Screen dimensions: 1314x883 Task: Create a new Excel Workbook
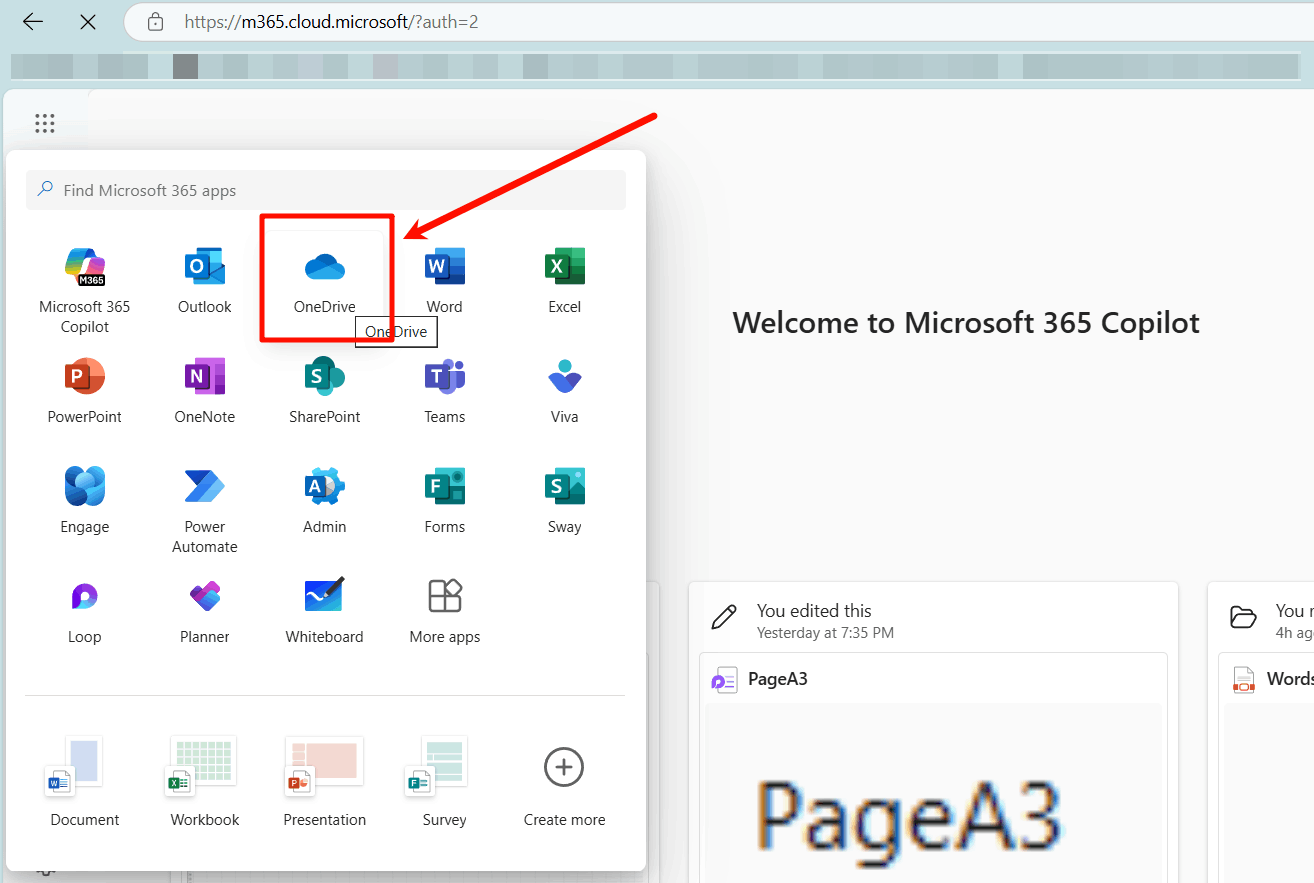tap(205, 782)
